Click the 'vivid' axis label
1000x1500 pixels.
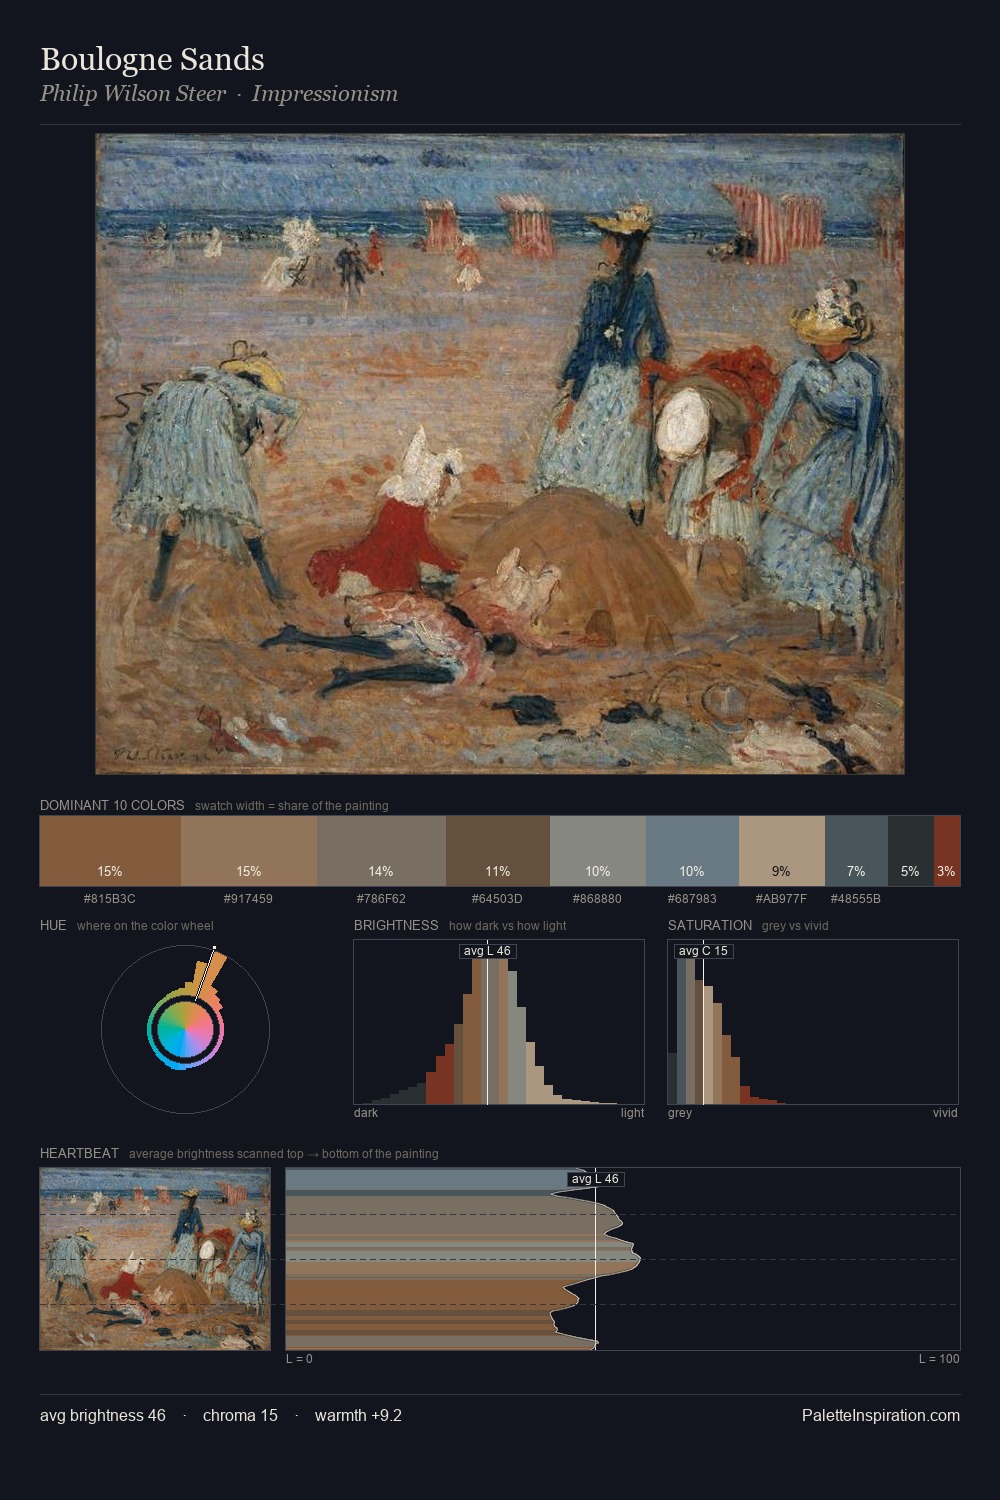click(945, 1113)
